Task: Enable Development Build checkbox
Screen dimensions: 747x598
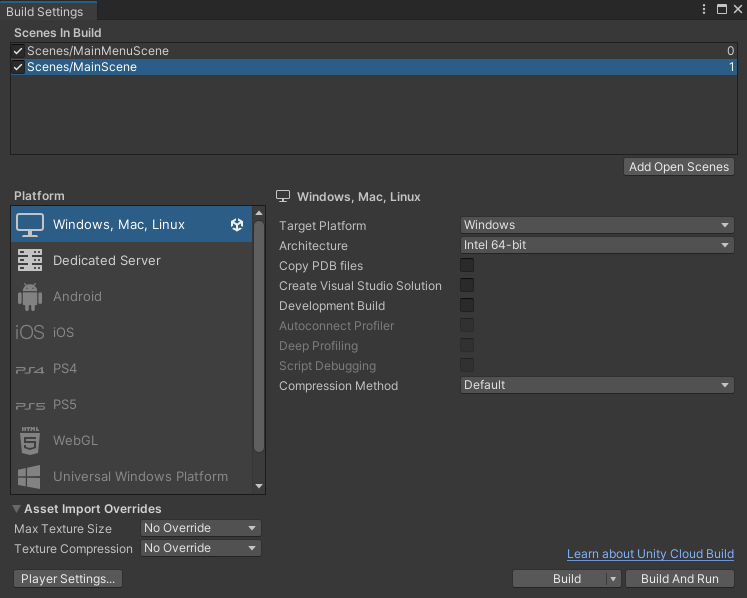Action: 467,305
